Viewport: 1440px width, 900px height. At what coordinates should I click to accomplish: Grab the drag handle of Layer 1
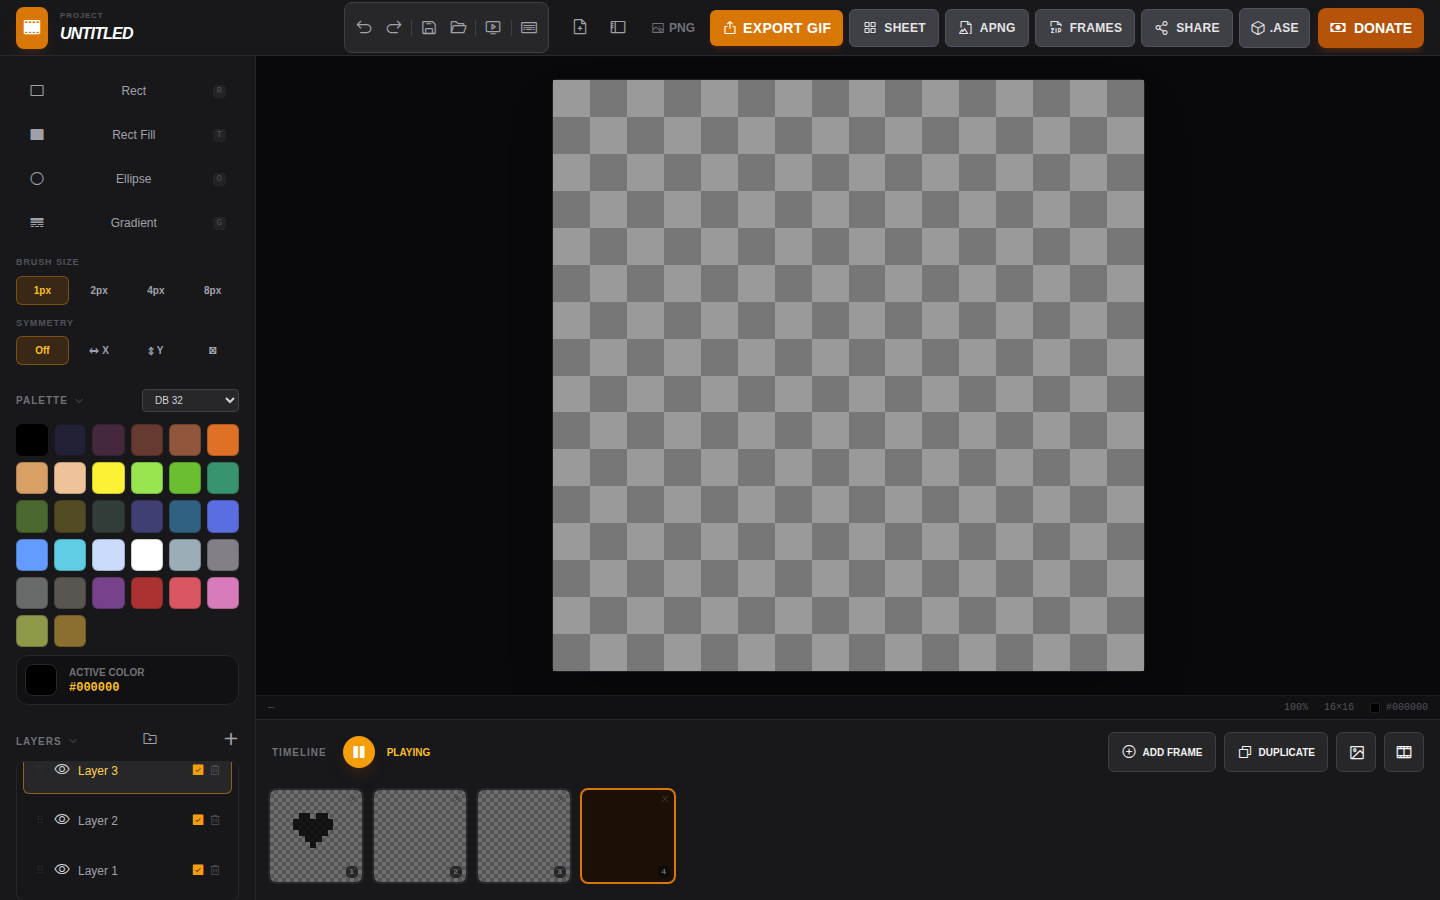[40, 870]
